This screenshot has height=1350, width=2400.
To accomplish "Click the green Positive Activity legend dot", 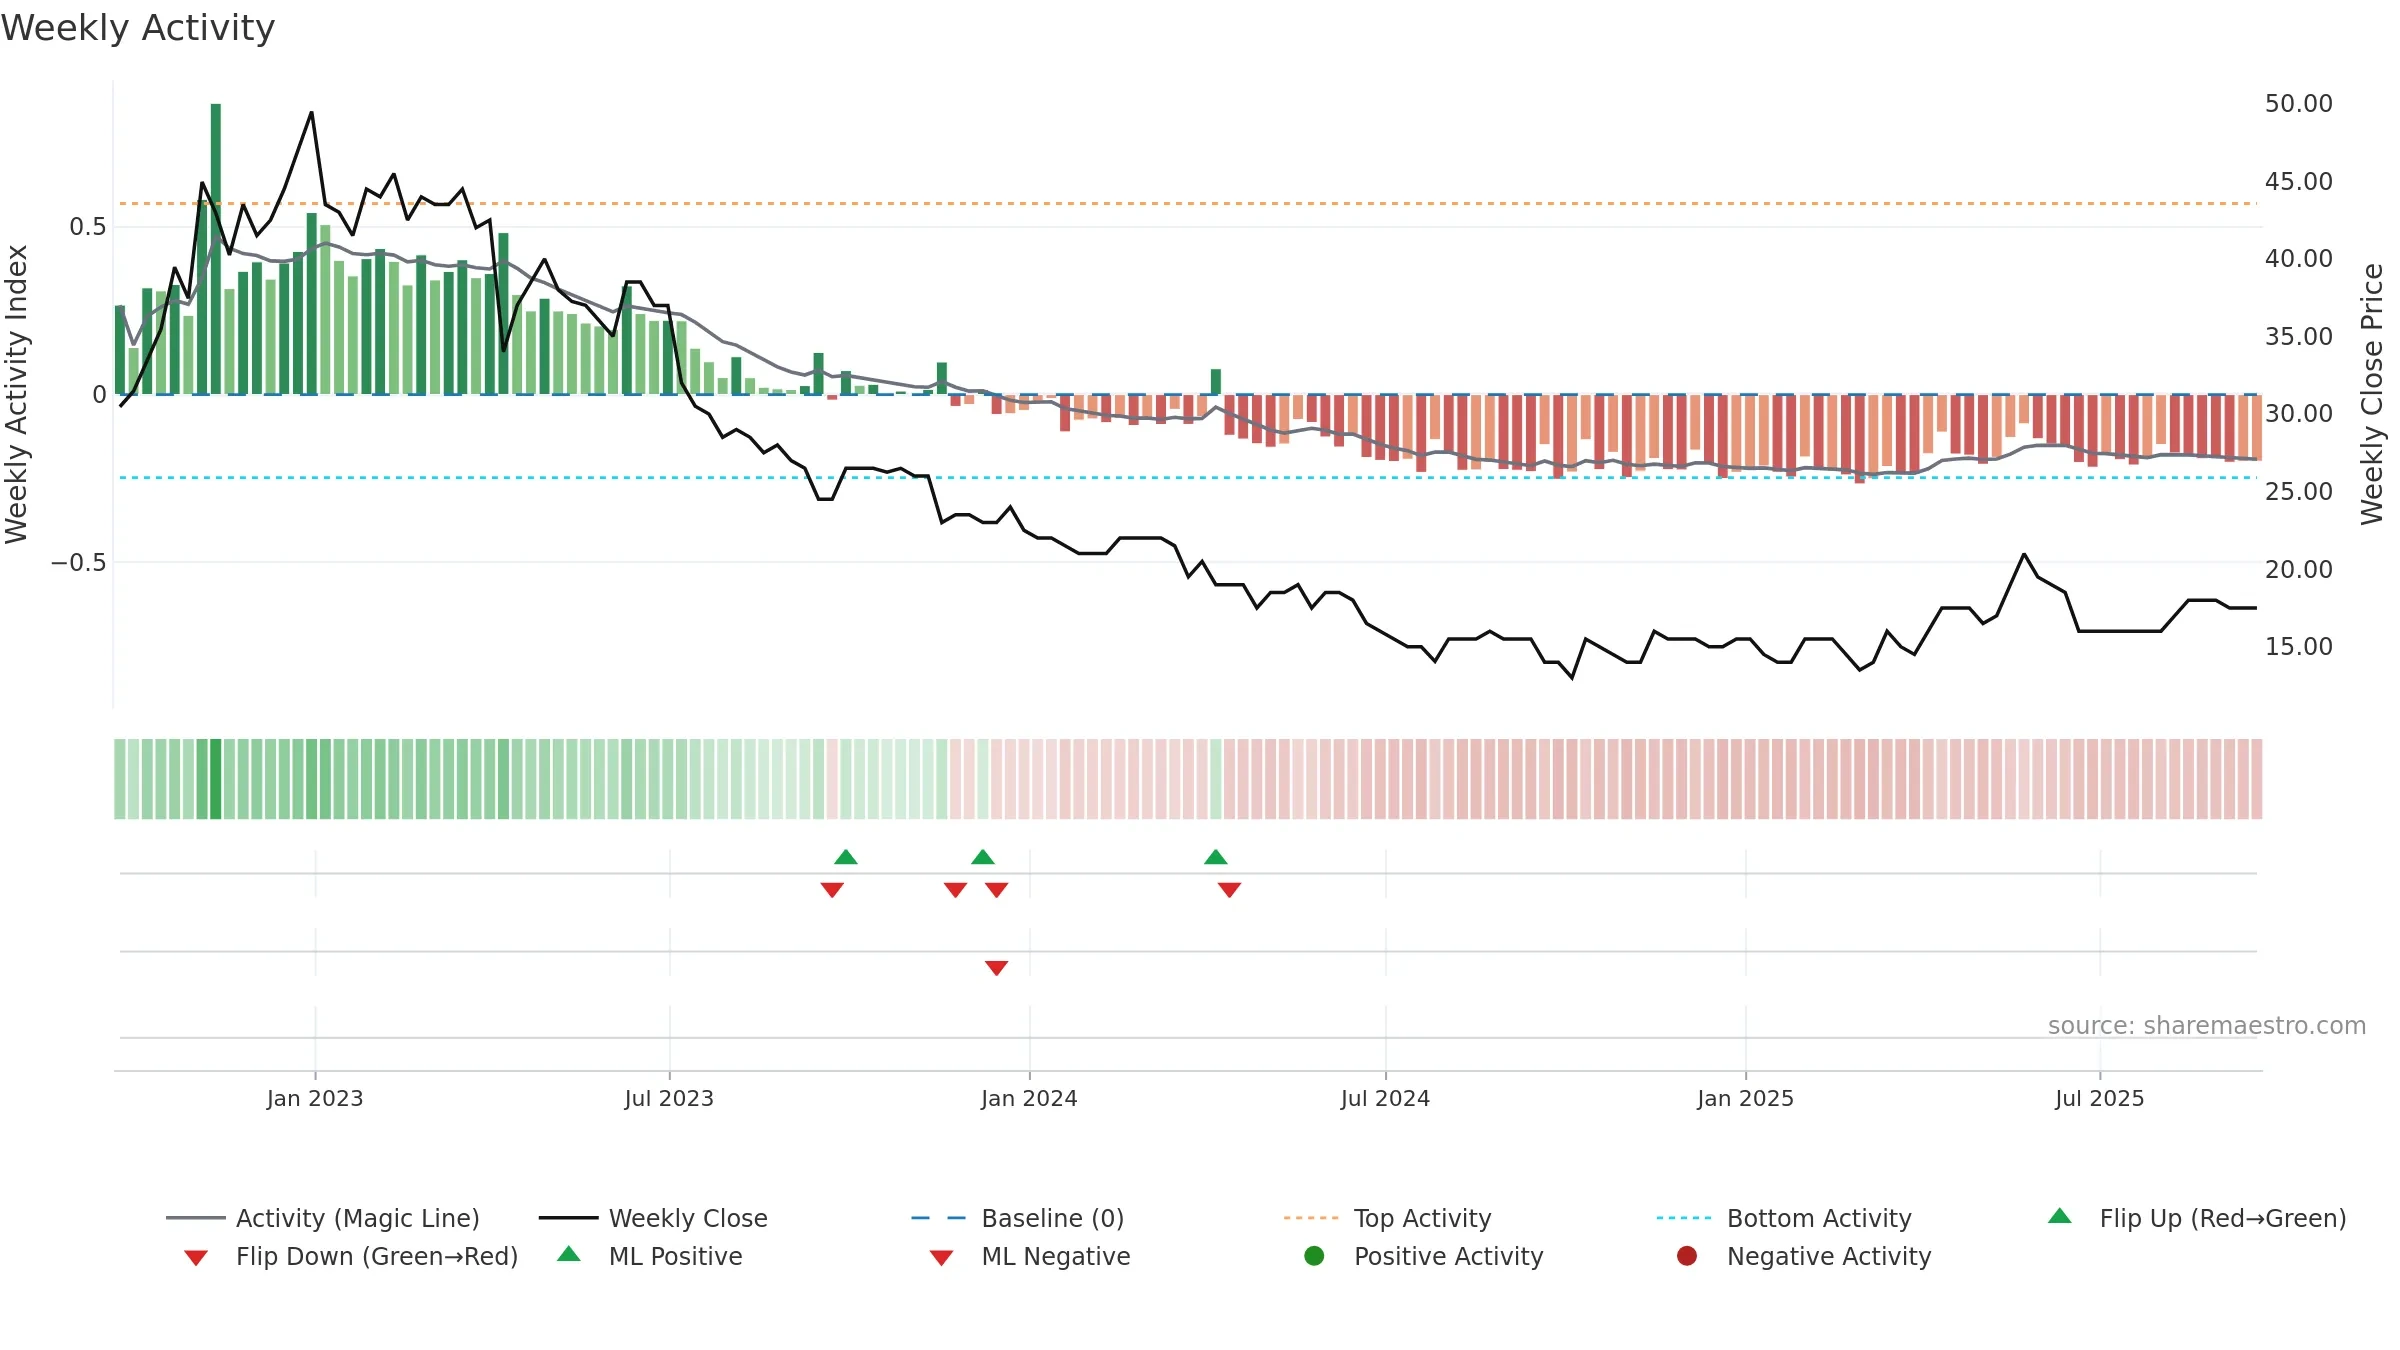I will (1314, 1256).
